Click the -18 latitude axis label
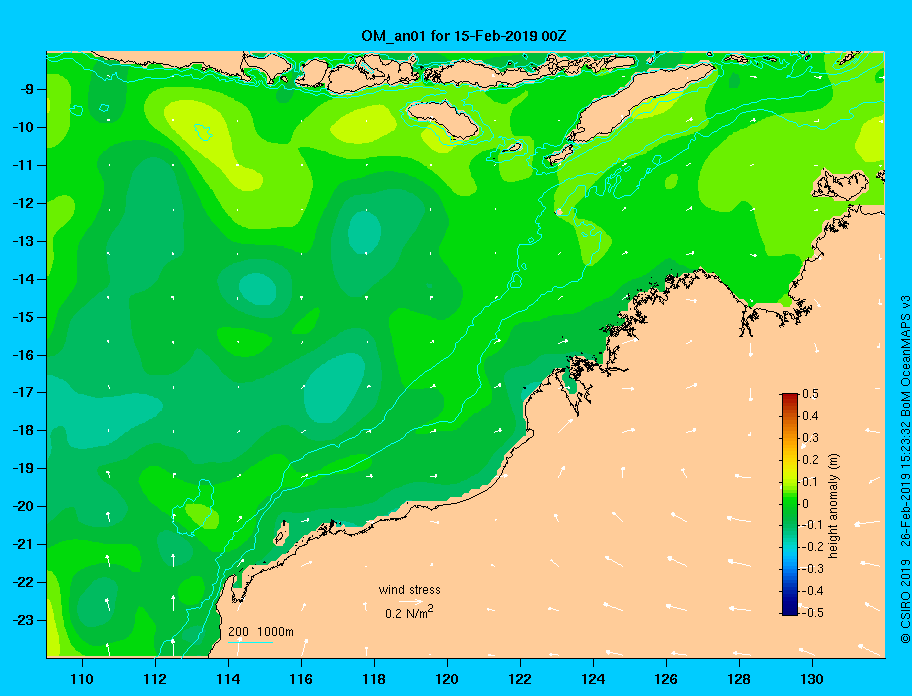Image resolution: width=912 pixels, height=696 pixels. [x=24, y=430]
